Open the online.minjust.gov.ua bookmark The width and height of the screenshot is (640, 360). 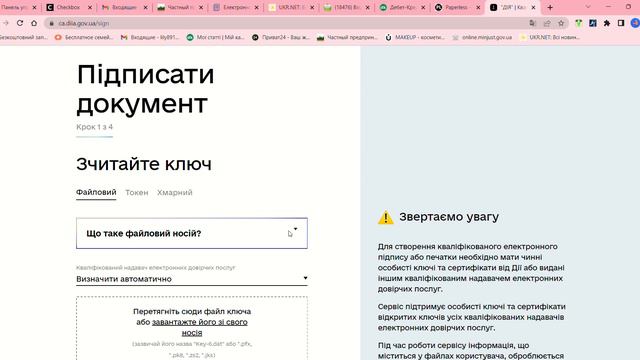click(482, 37)
